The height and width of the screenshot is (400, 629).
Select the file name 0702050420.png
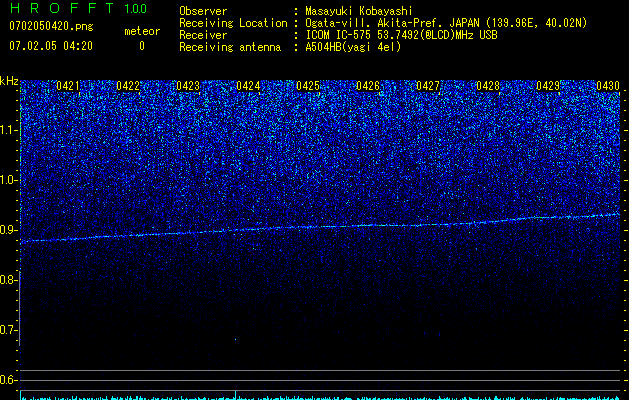51,26
